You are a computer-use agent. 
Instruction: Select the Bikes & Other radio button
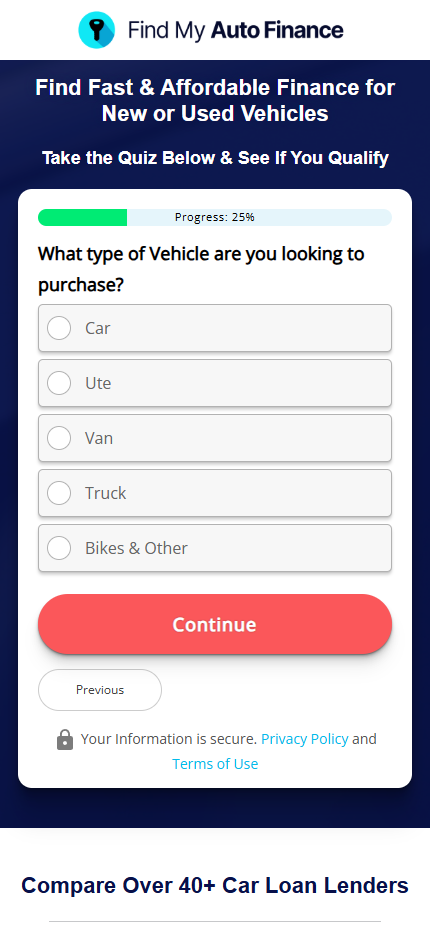pos(59,548)
